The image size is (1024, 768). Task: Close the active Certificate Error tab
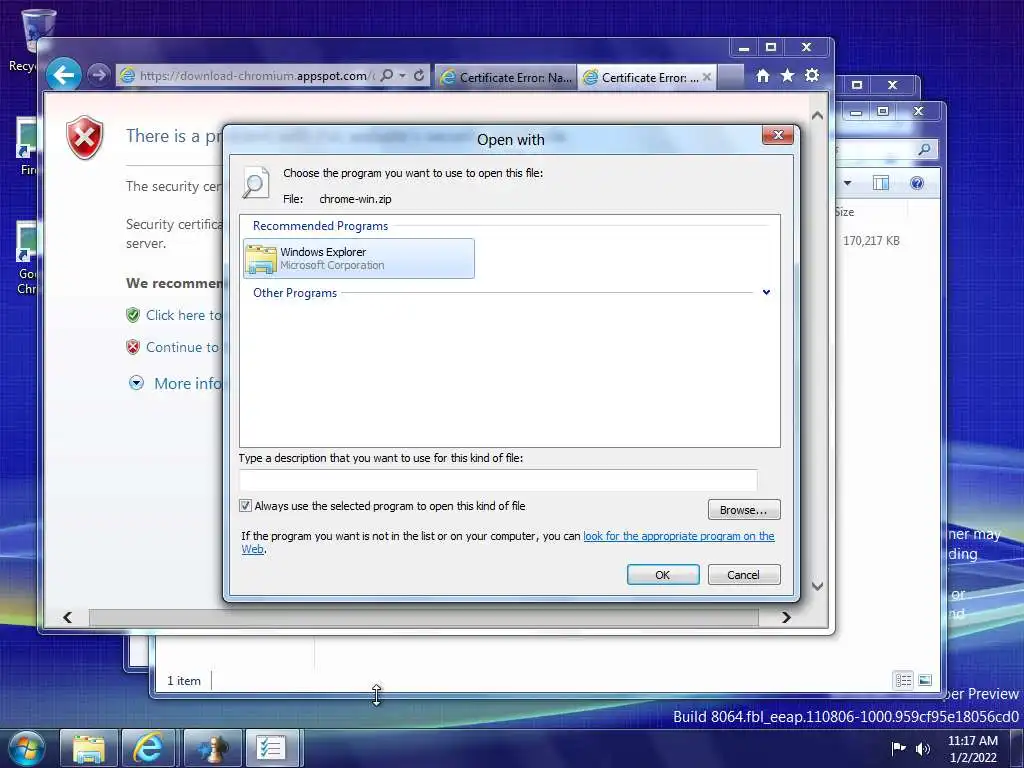pos(707,77)
